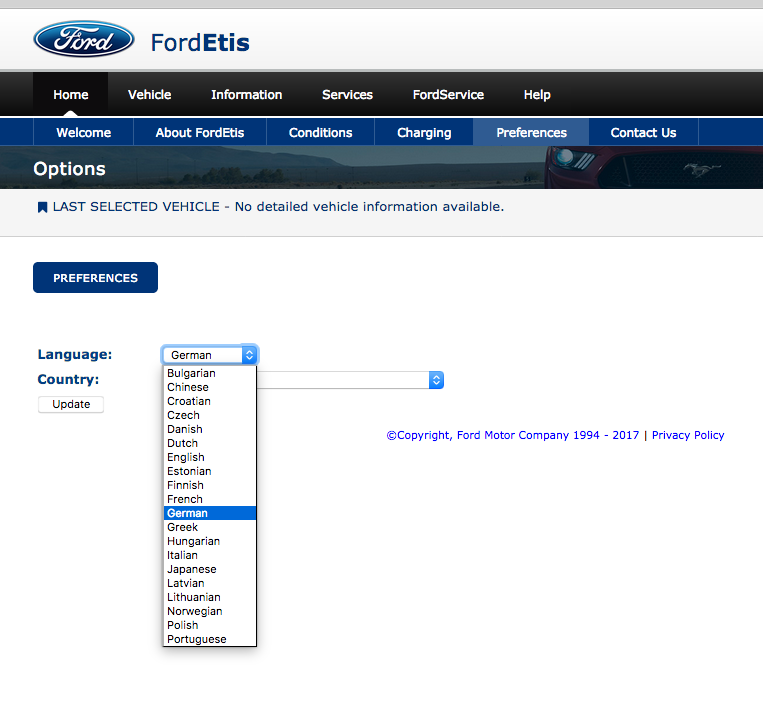Expand the Country dropdown arrow
The width and height of the screenshot is (763, 724).
[435, 380]
